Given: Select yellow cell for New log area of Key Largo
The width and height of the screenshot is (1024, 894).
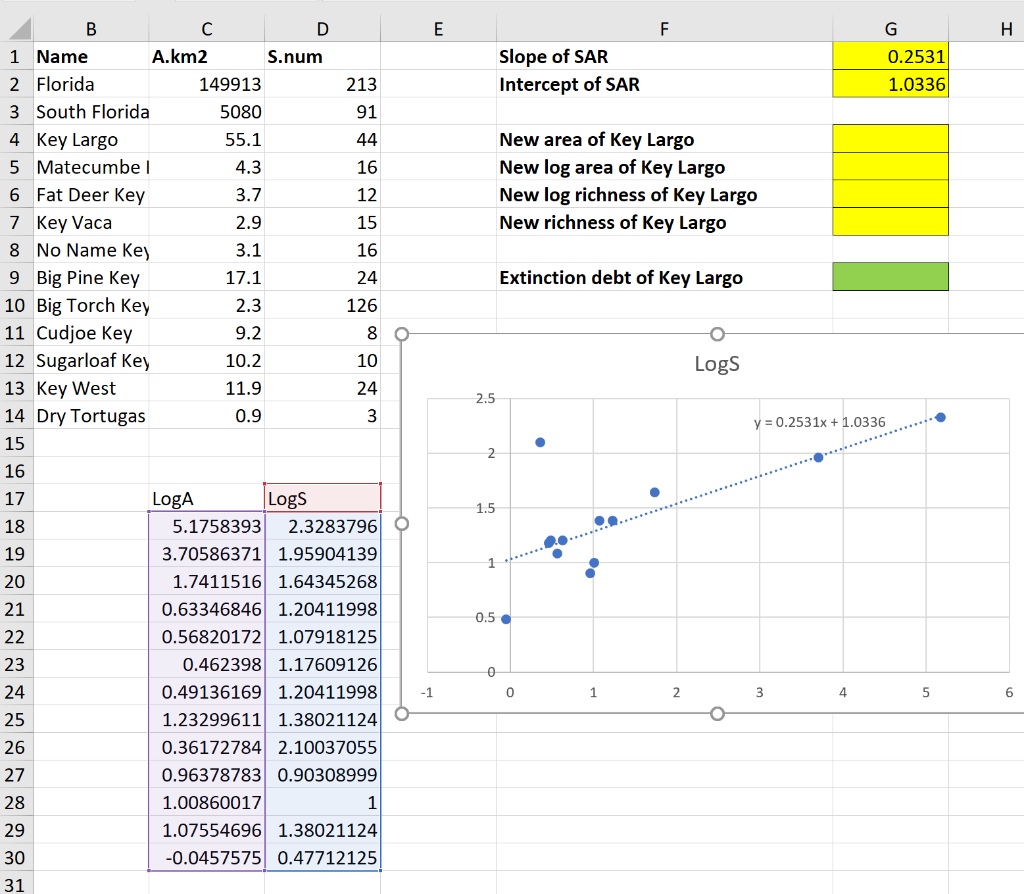Looking at the screenshot, I should 890,167.
